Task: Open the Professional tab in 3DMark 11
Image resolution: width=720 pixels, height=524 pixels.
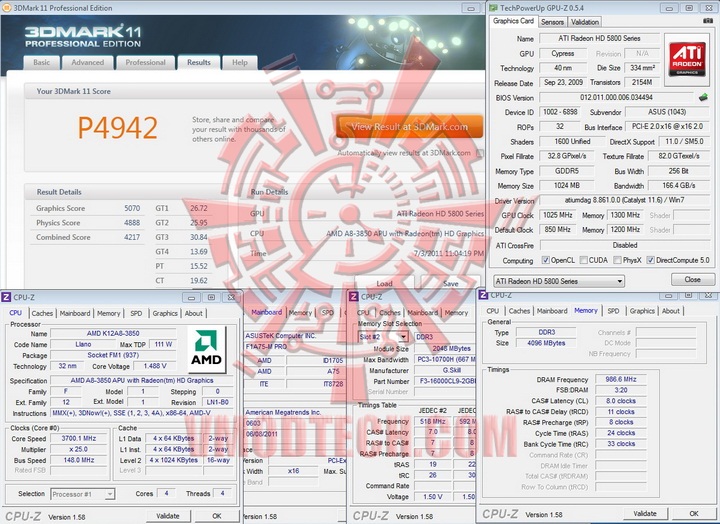Action: coord(145,62)
